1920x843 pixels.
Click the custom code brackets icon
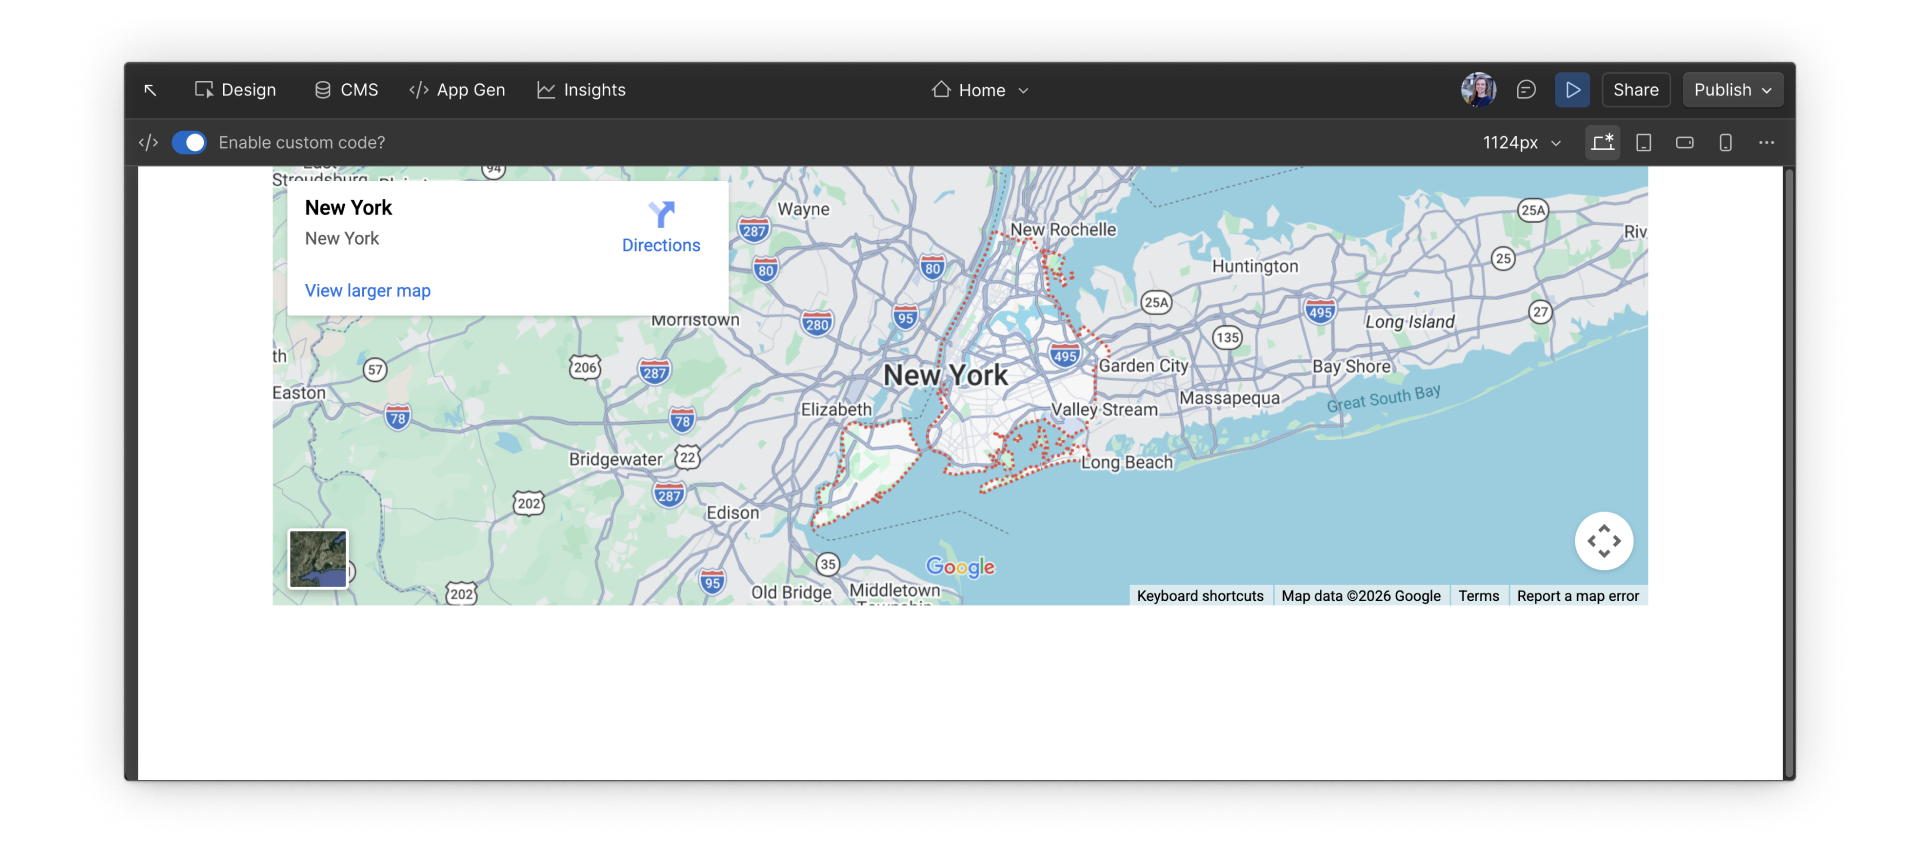[149, 143]
